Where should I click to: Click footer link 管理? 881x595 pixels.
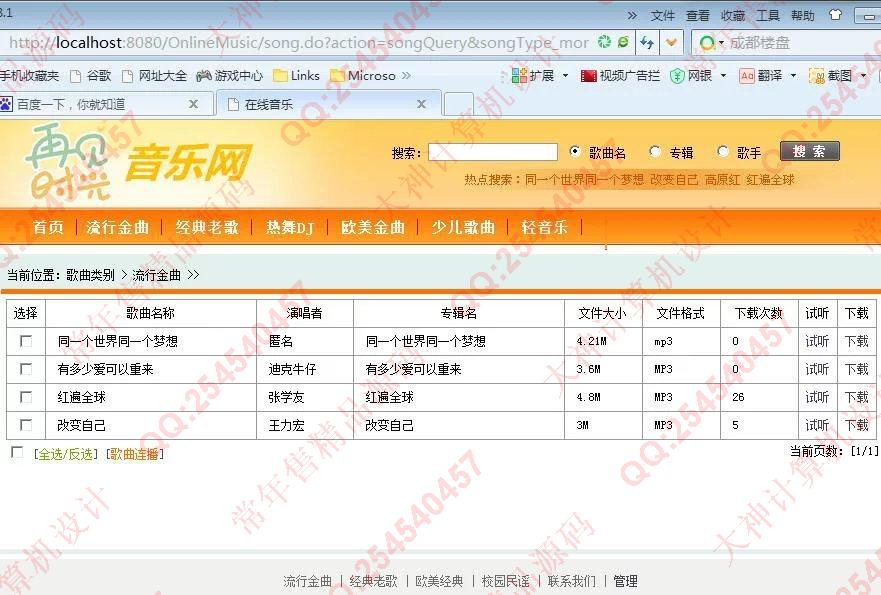pyautogui.click(x=625, y=581)
